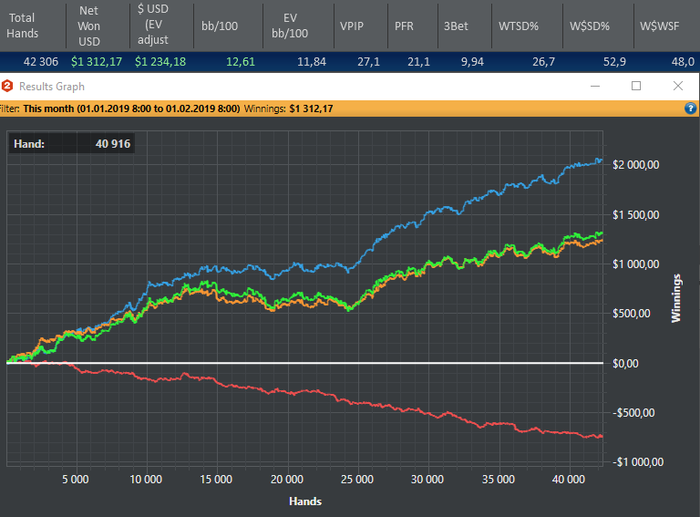Select the 21,1 PFR value
The width and height of the screenshot is (700, 517).
(x=419, y=62)
